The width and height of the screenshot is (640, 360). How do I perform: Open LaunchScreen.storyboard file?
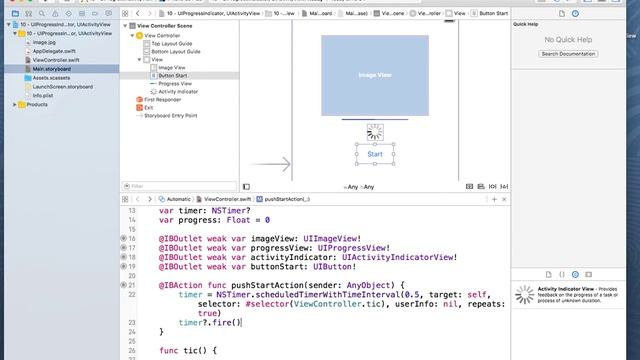click(62, 87)
